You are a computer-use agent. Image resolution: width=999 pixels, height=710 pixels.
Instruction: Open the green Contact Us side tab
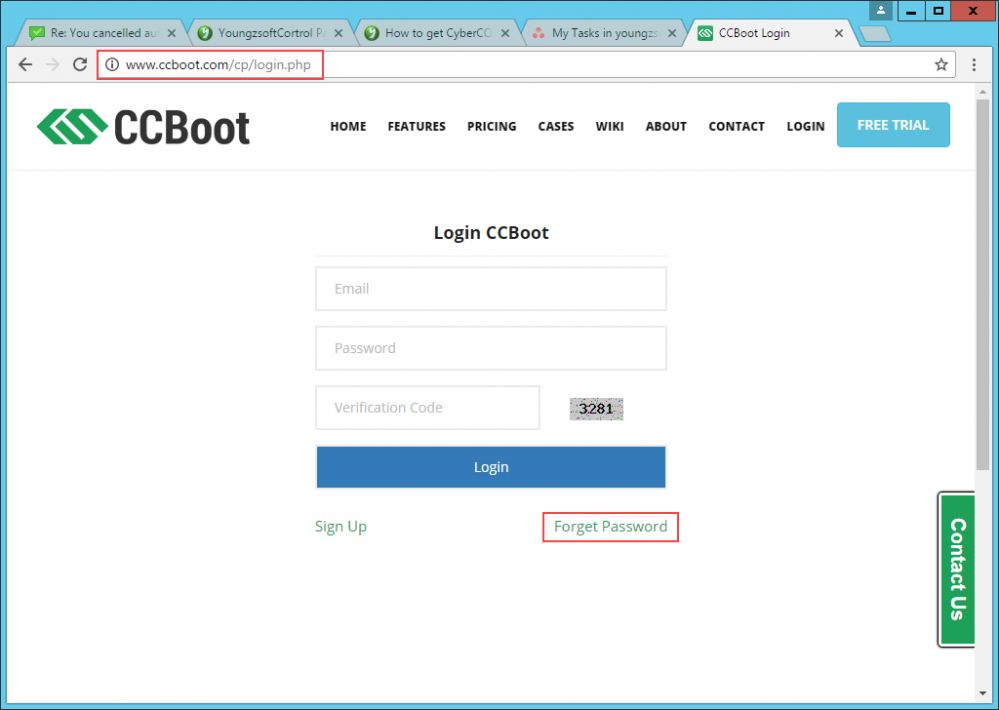point(957,569)
